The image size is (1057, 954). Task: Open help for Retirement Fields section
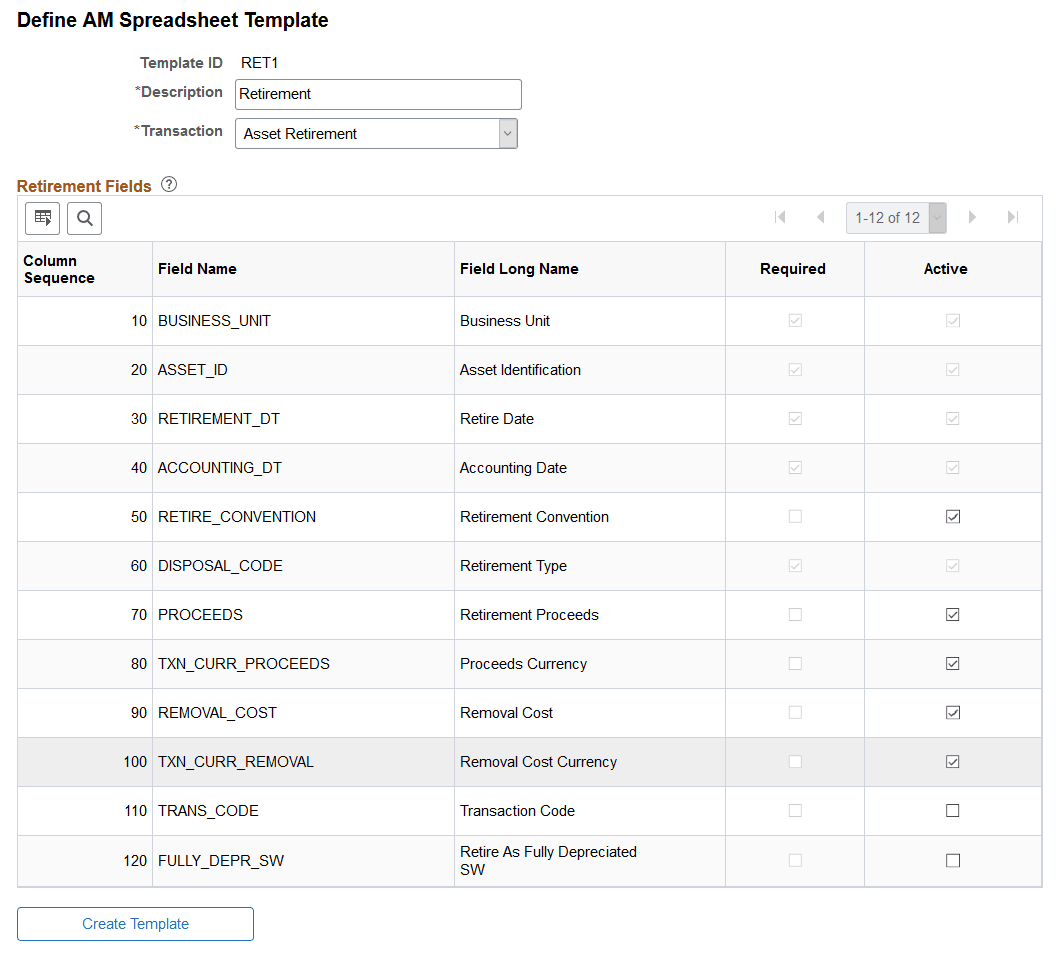[169, 184]
